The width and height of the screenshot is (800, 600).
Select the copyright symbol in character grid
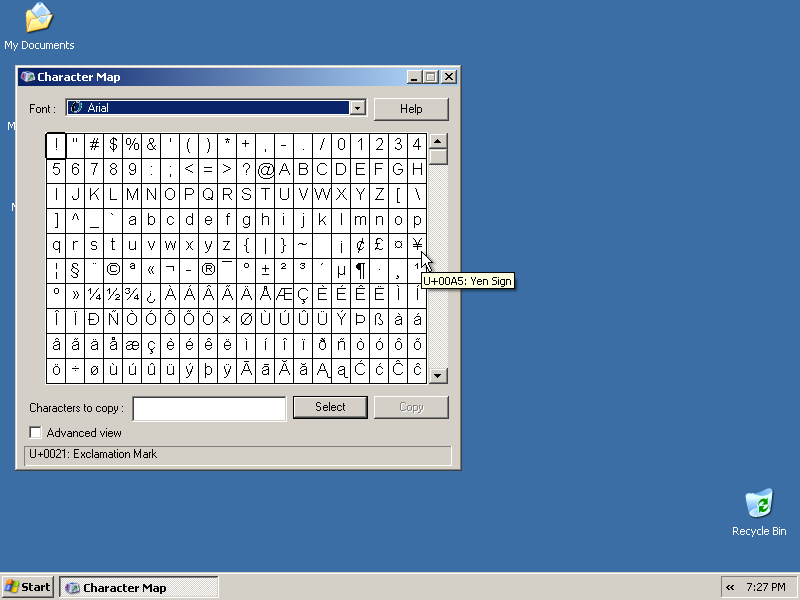pyautogui.click(x=113, y=270)
